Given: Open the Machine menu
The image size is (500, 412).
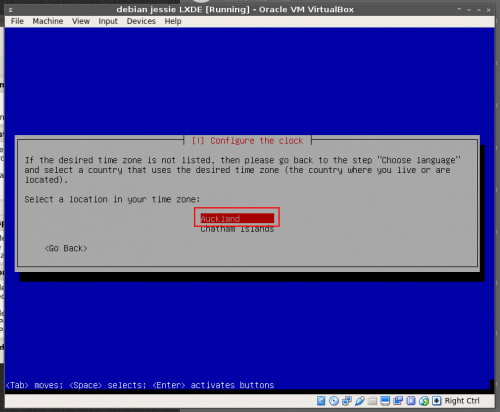Looking at the screenshot, I should [48, 21].
